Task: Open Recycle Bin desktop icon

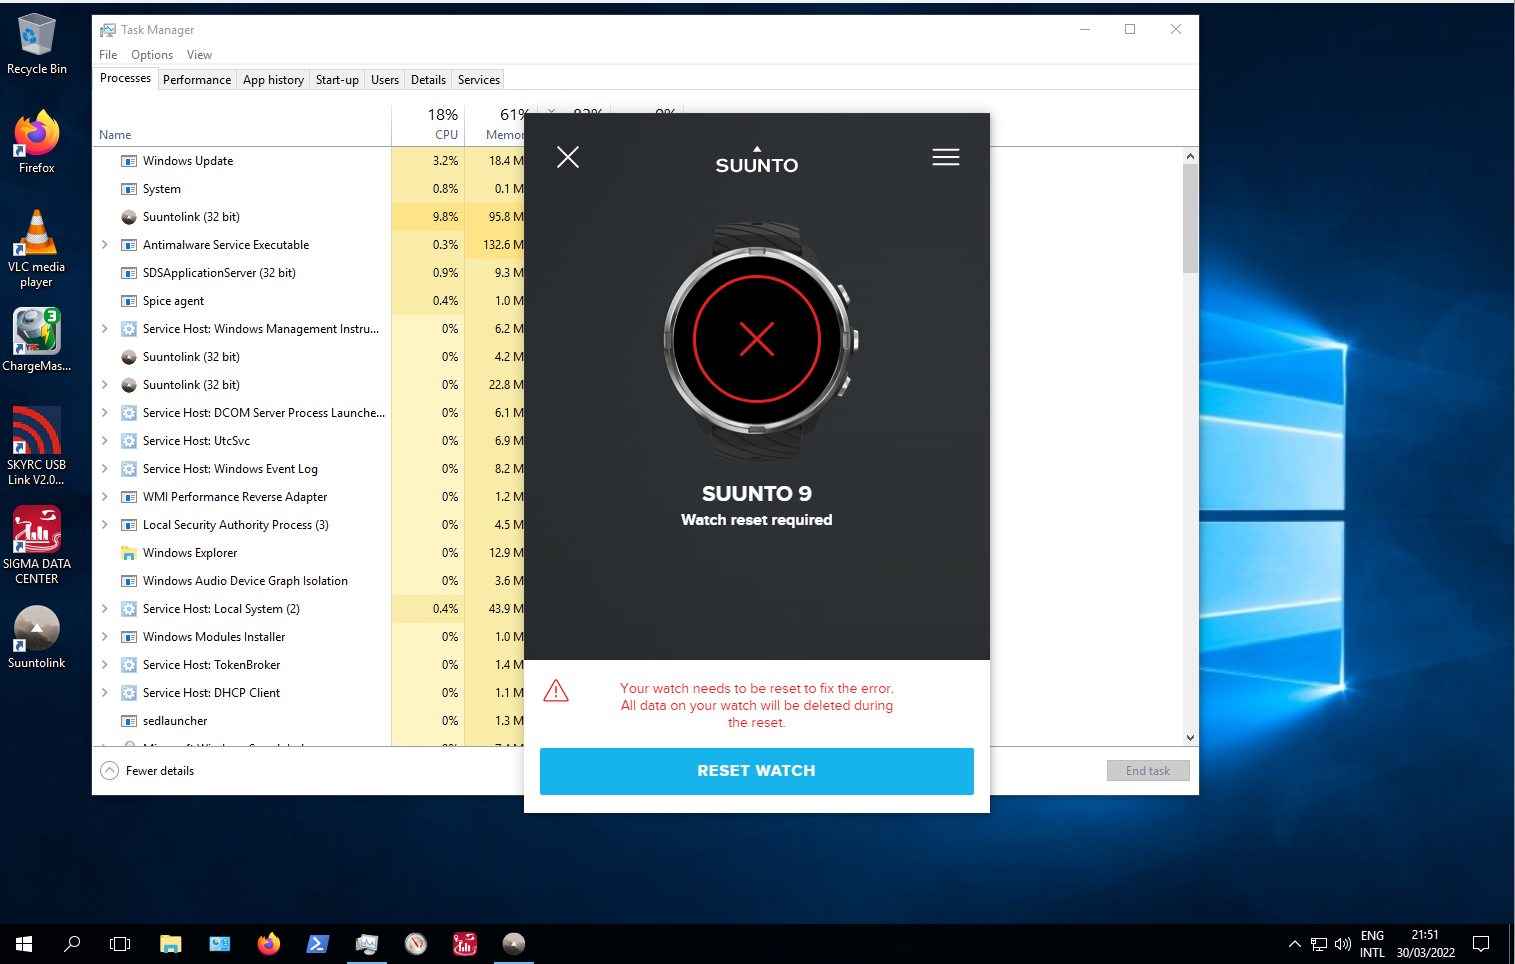Action: 37,45
